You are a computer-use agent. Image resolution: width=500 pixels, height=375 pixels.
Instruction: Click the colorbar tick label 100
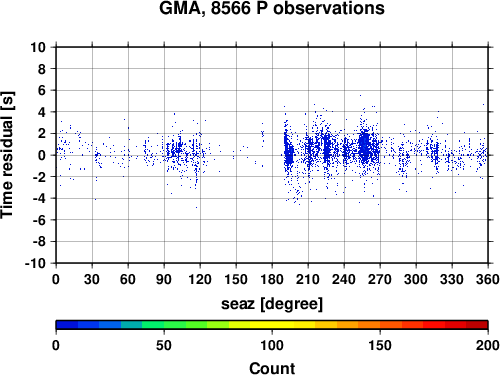pyautogui.click(x=272, y=345)
